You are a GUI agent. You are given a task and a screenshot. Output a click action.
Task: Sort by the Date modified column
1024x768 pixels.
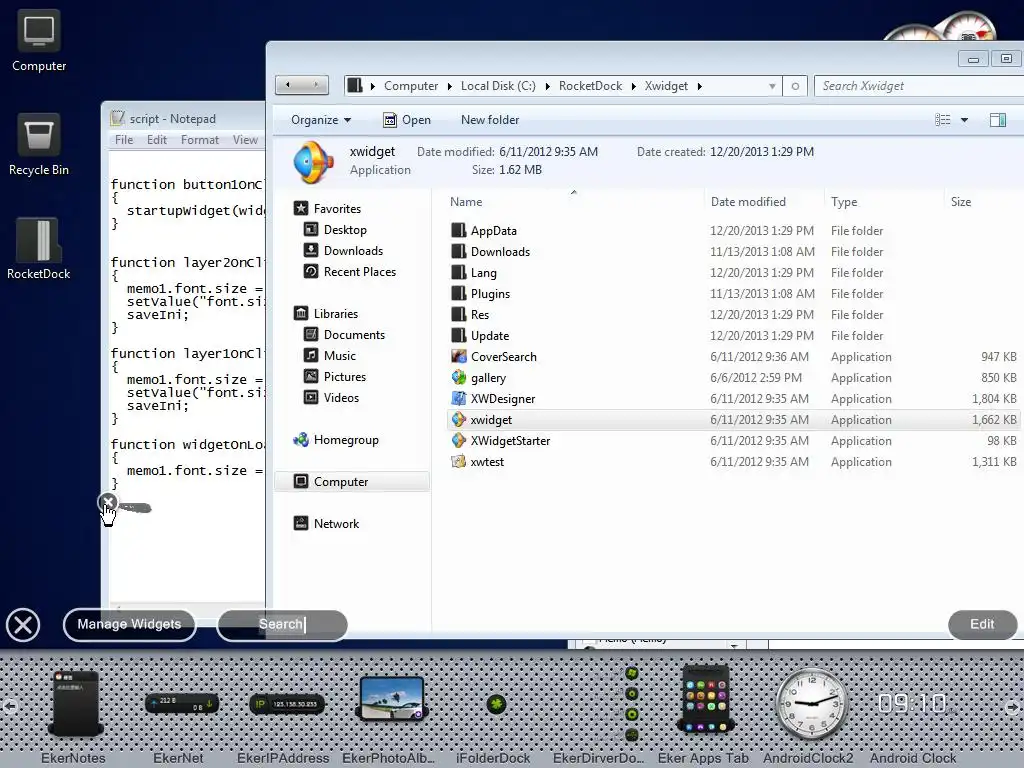tap(748, 202)
